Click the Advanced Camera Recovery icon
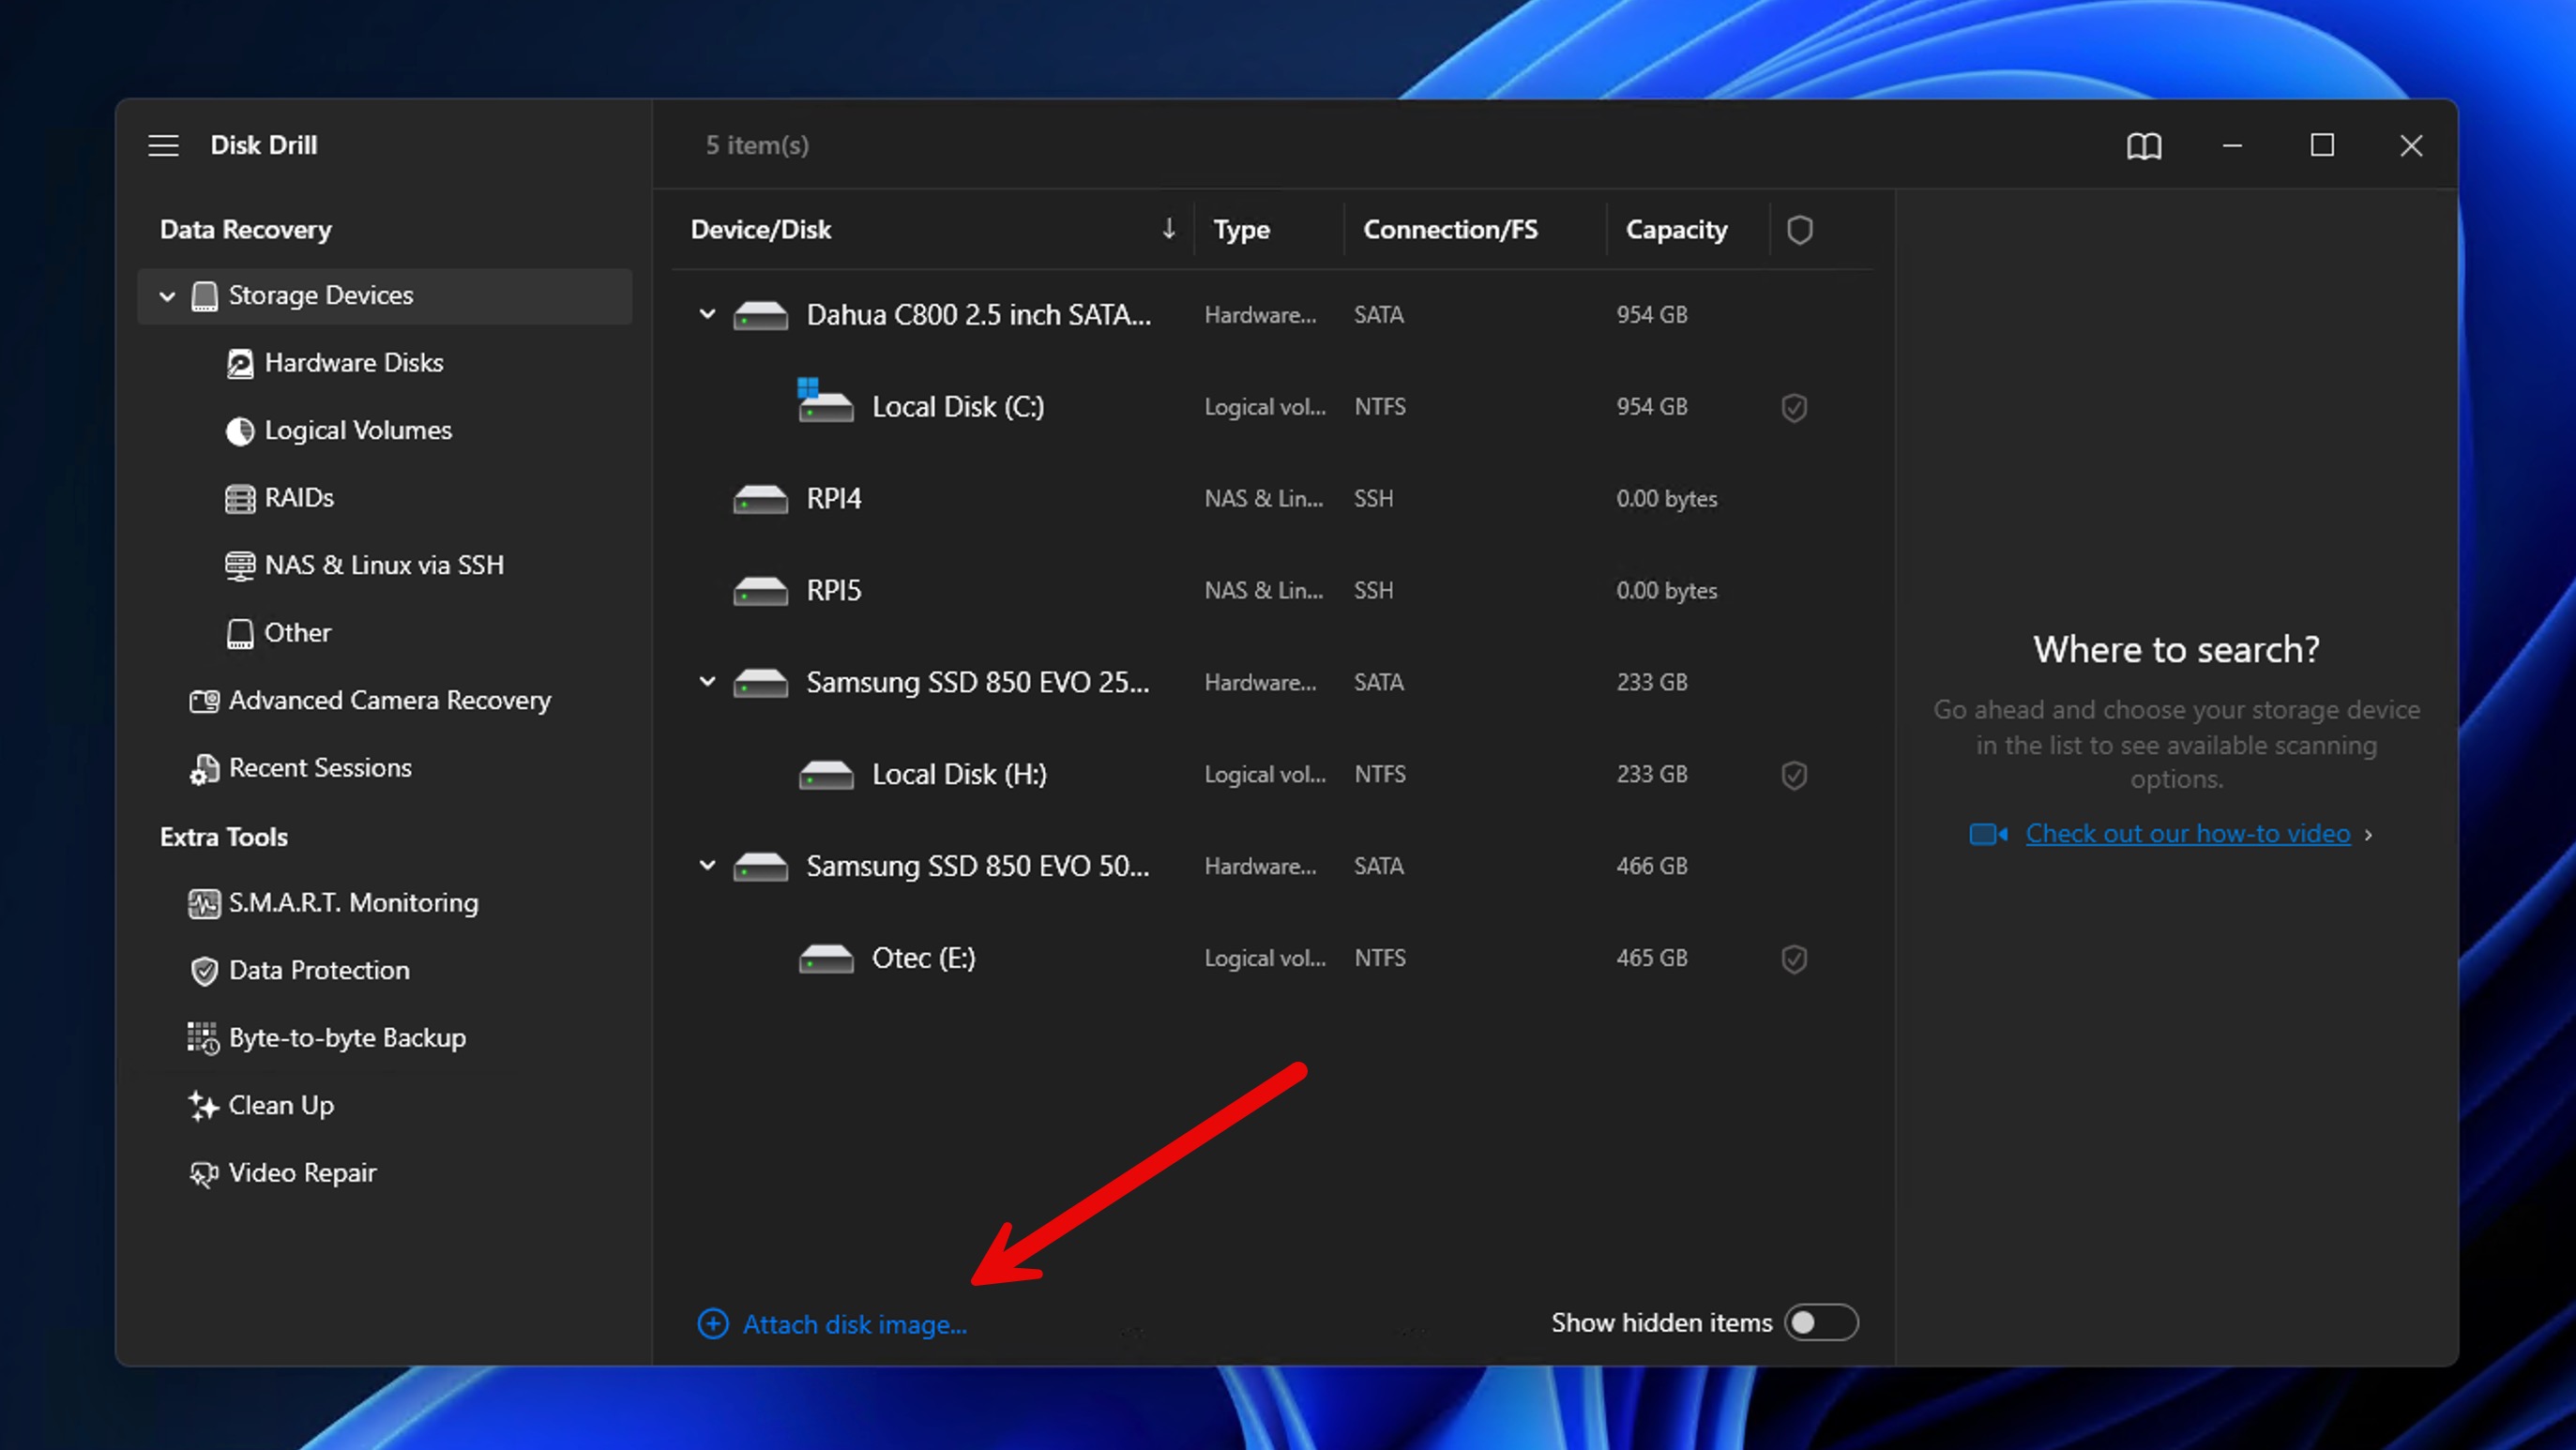2576x1450 pixels. [204, 701]
